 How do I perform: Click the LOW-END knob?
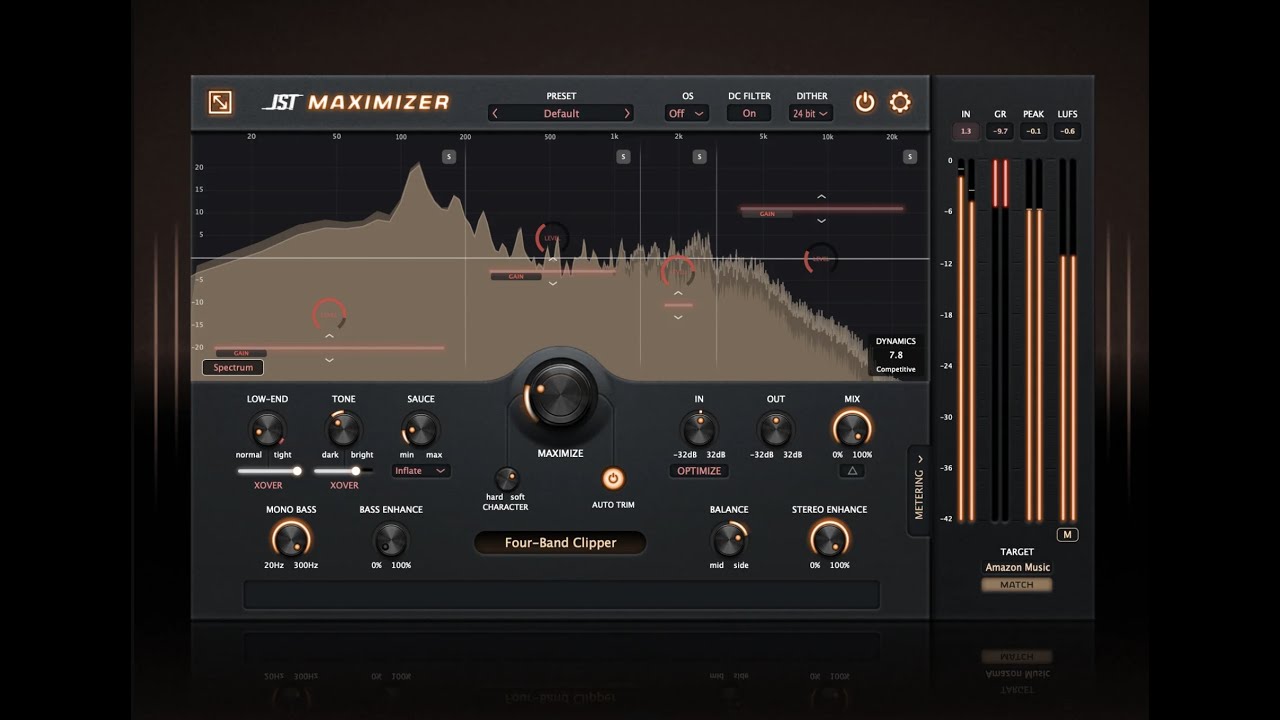pyautogui.click(x=267, y=430)
